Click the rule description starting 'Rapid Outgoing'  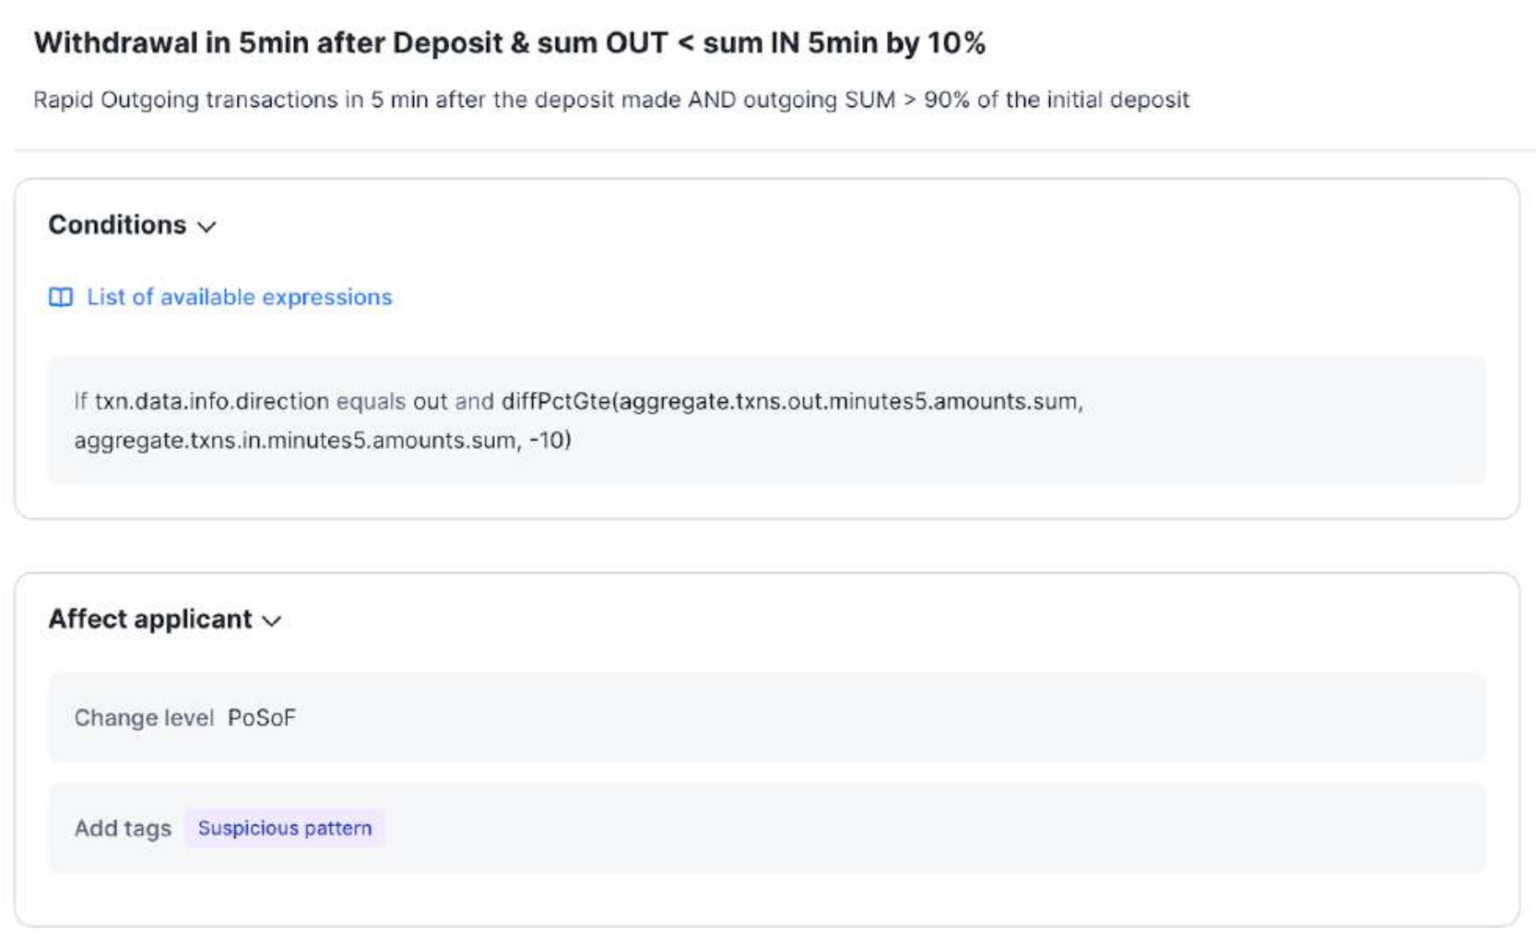[x=611, y=100]
